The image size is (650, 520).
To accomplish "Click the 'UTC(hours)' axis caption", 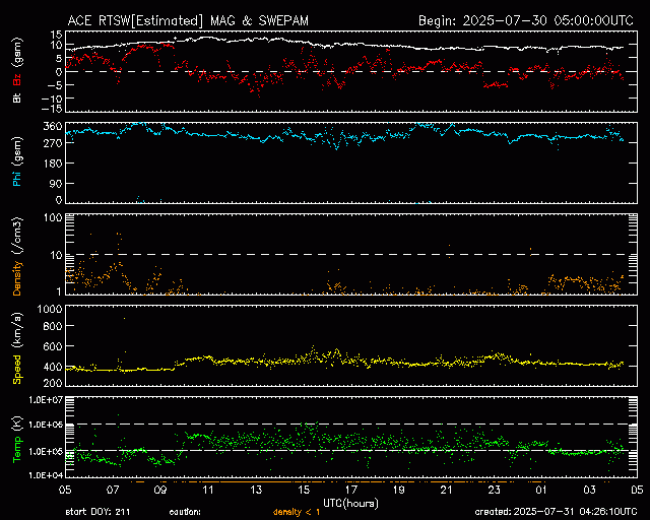I will [351, 503].
